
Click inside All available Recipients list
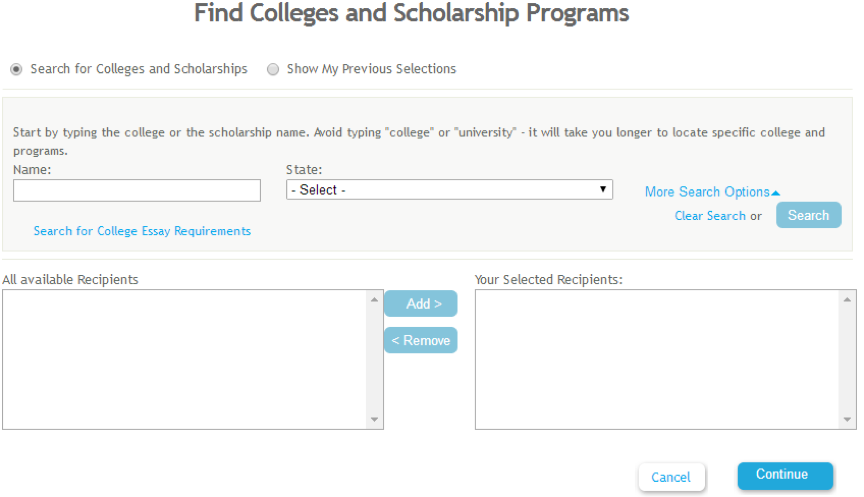[185, 359]
